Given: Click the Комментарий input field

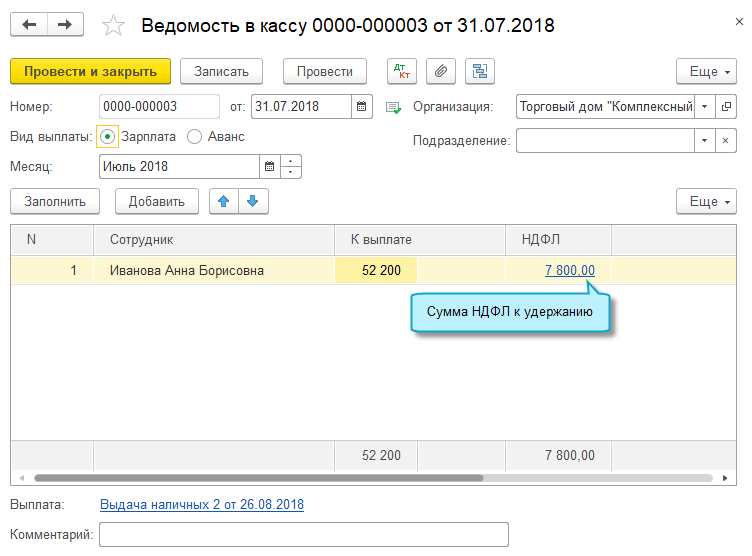Looking at the screenshot, I should click(304, 534).
